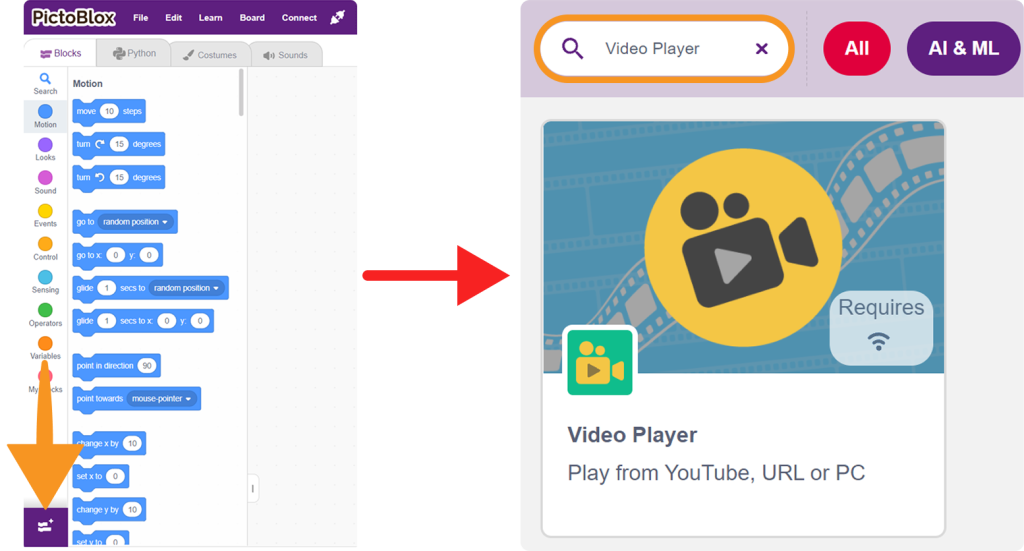Click the 'glide 1 secs to x: y:' block
The width and height of the screenshot is (1024, 551).
point(143,321)
